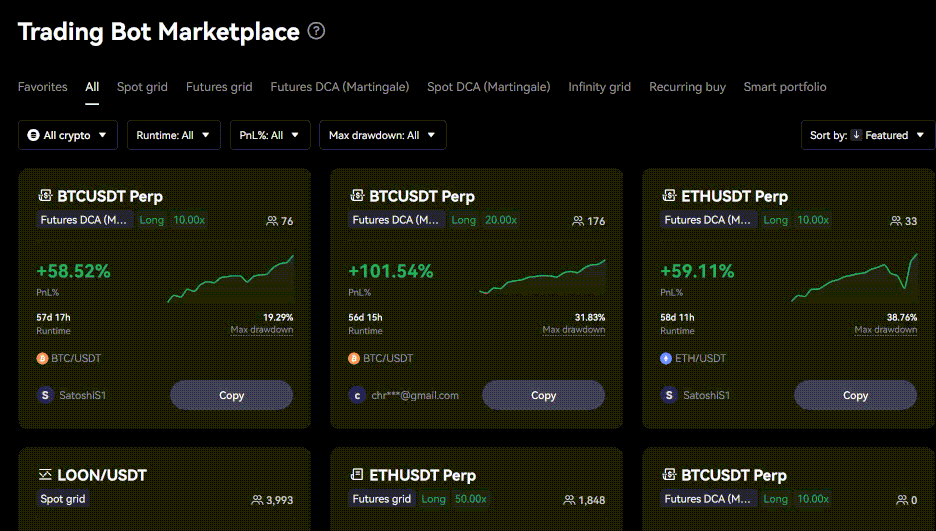Click the 58d 11h runtime value
Viewport: 936px width, 531px height.
pyautogui.click(x=677, y=317)
